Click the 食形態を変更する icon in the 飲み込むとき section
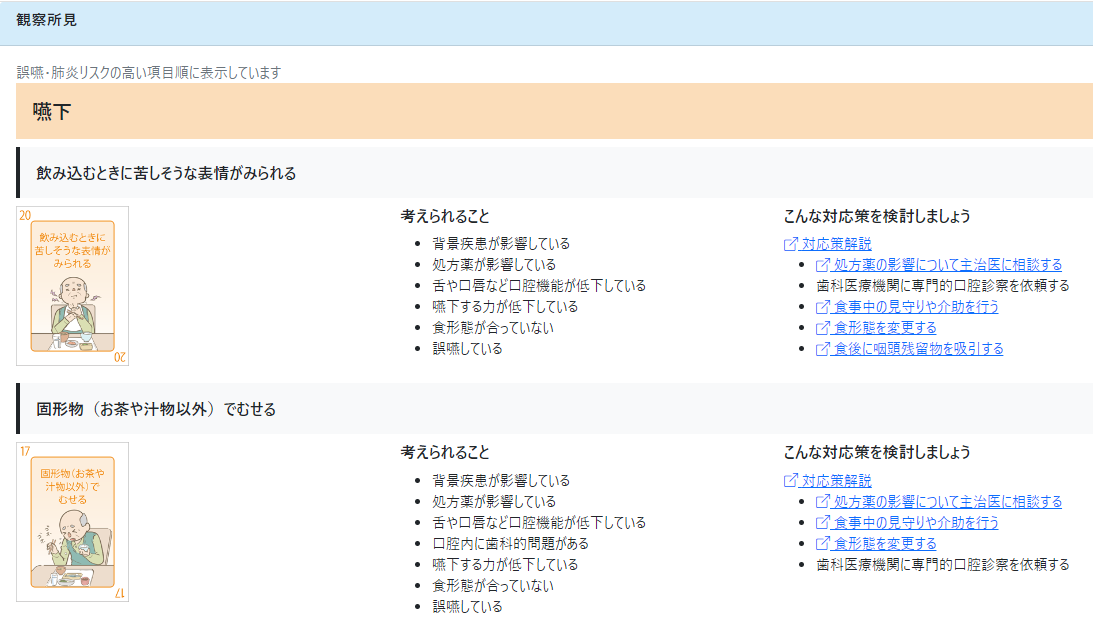The width and height of the screenshot is (1093, 631). pyautogui.click(x=823, y=328)
